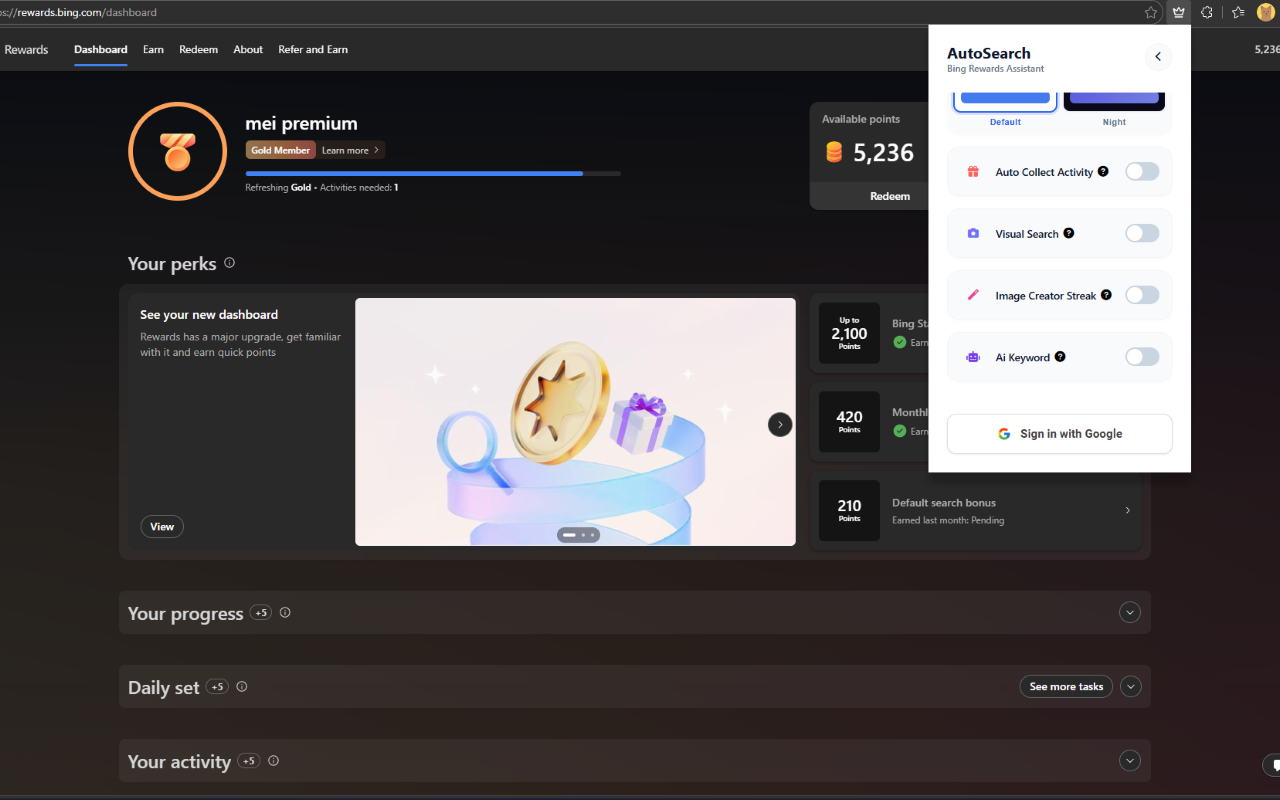Click the +5 badge next to Your activity

tap(249, 760)
